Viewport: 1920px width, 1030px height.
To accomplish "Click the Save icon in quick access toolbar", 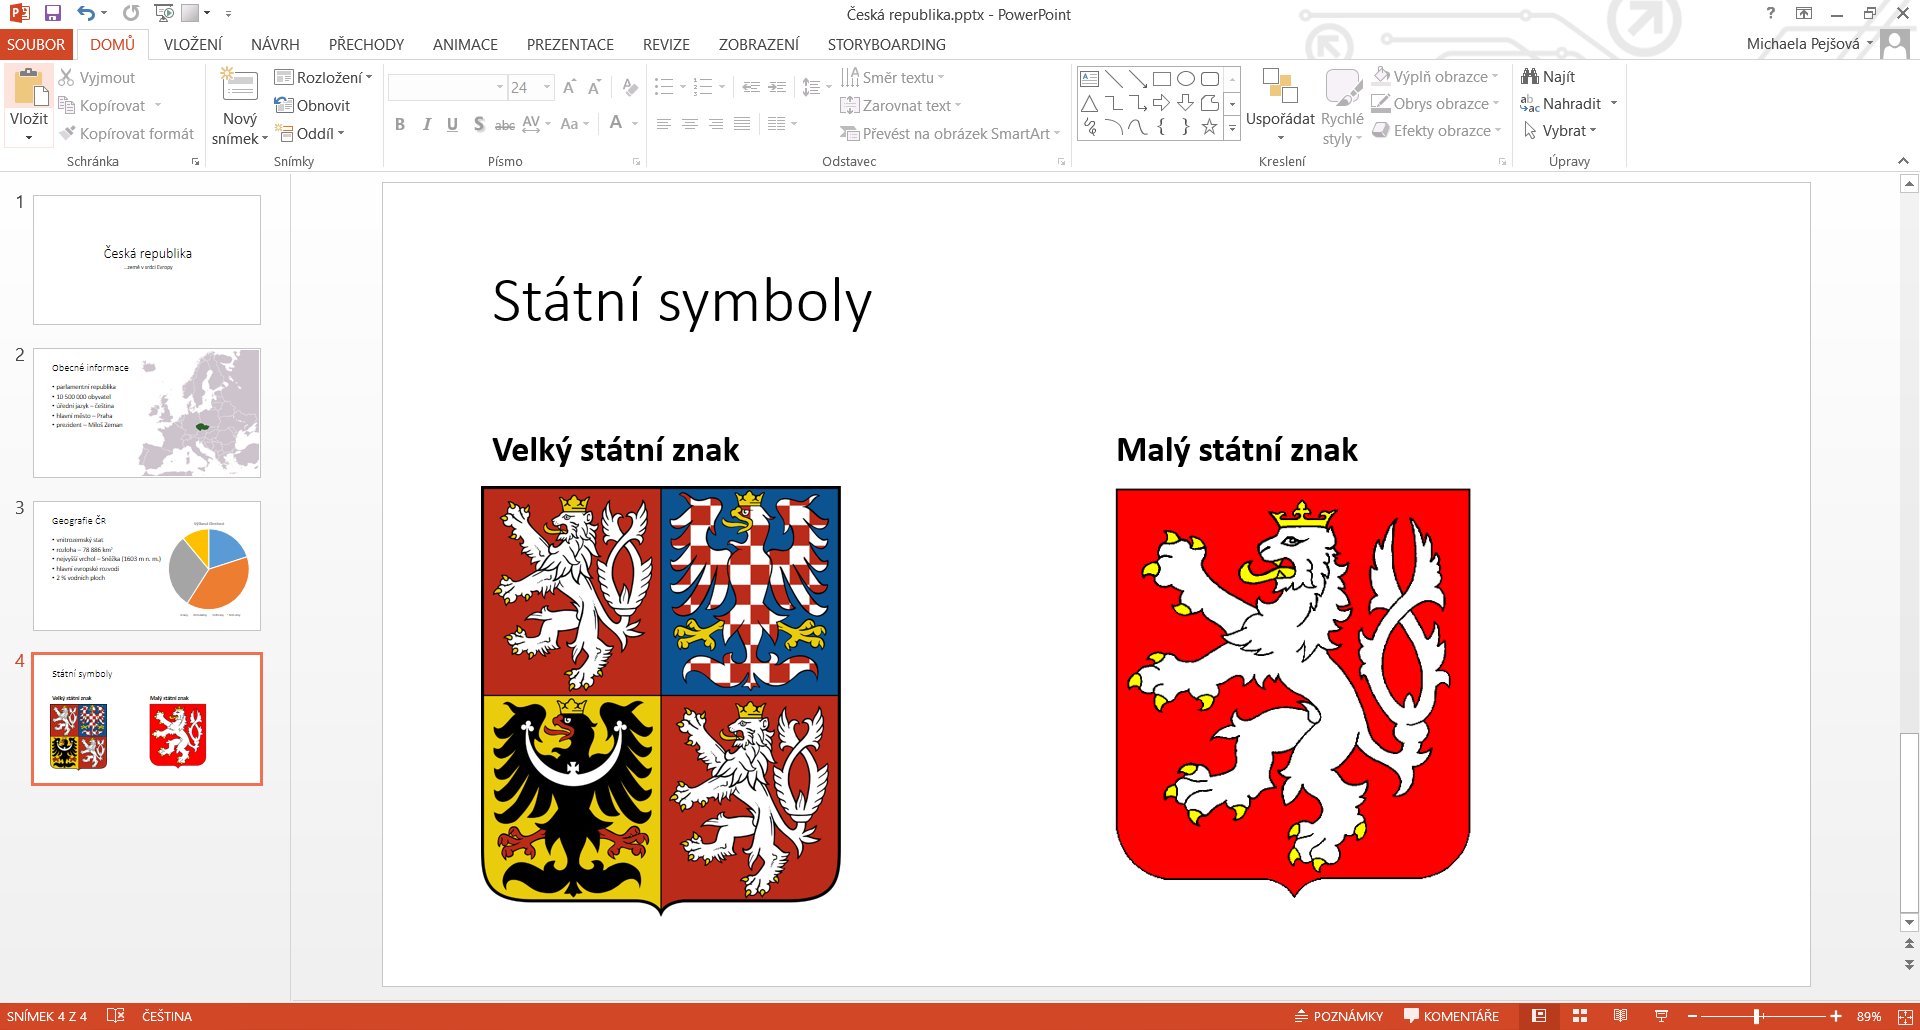I will pos(53,13).
